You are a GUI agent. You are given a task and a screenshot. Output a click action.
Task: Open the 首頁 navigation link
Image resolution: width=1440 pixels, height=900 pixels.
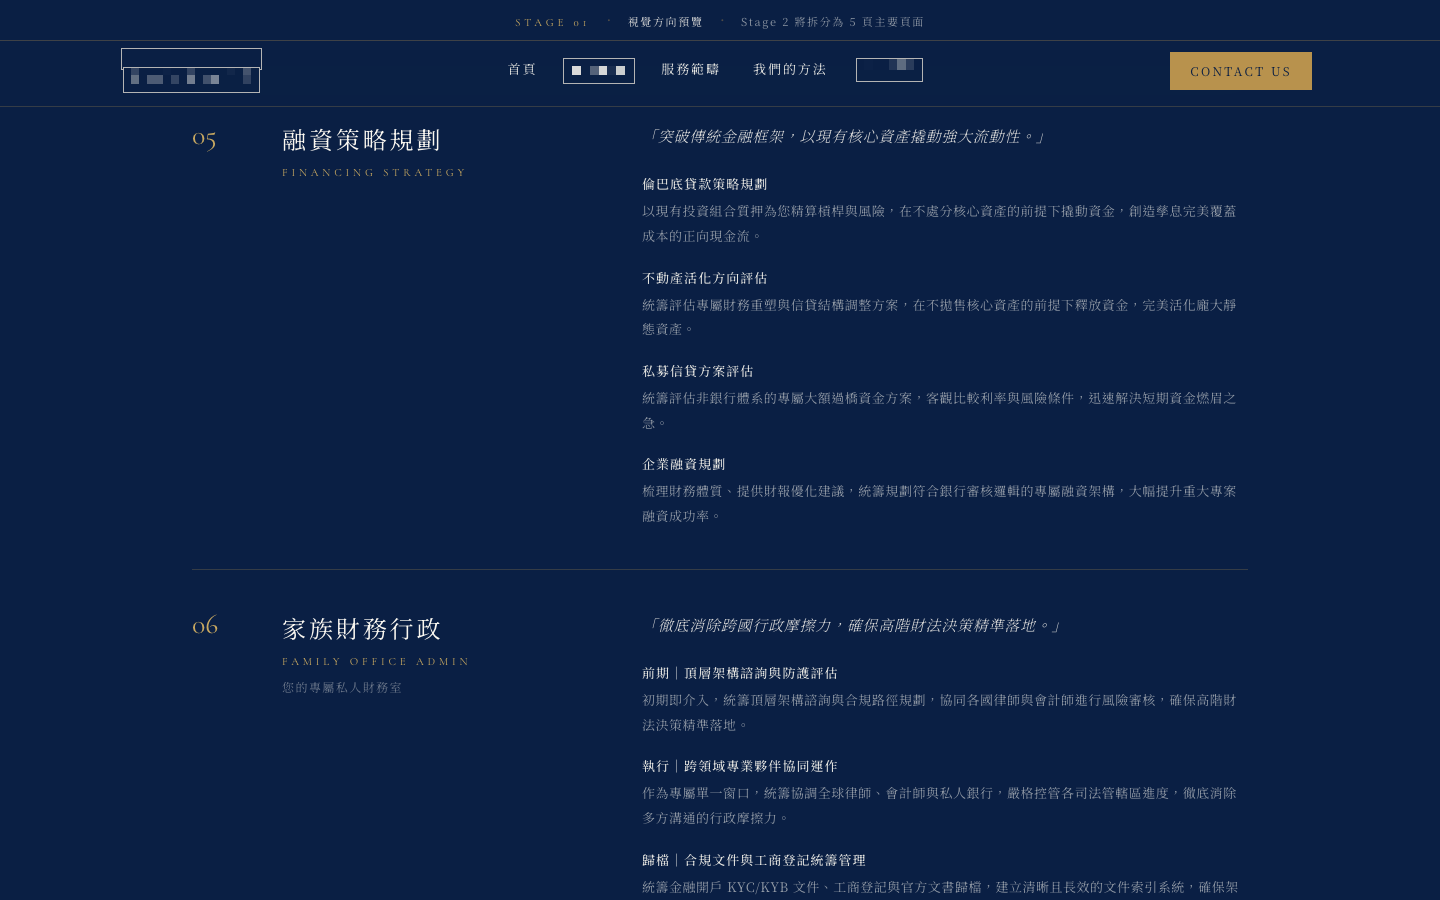[x=522, y=70]
